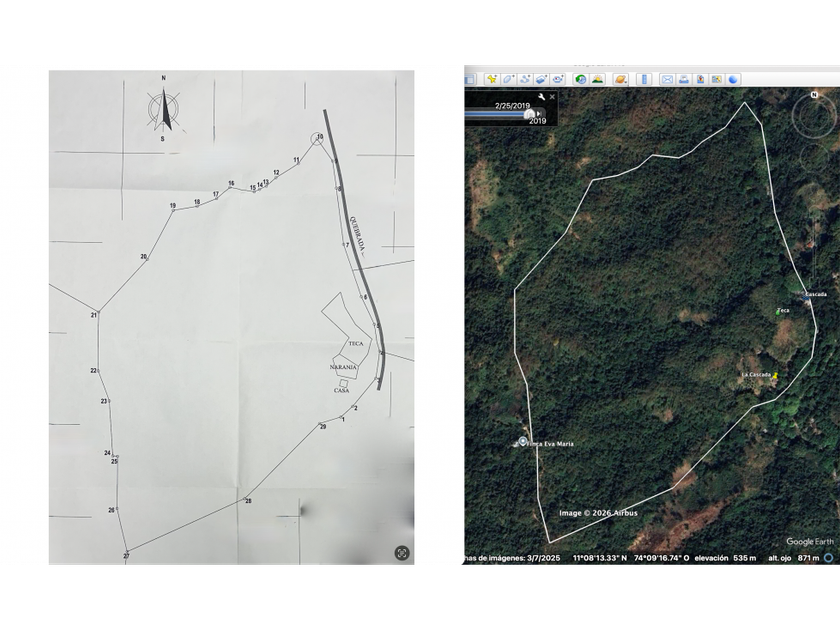Click the Print icon in toolbar
Screen dimensions: 840x630
683,79
